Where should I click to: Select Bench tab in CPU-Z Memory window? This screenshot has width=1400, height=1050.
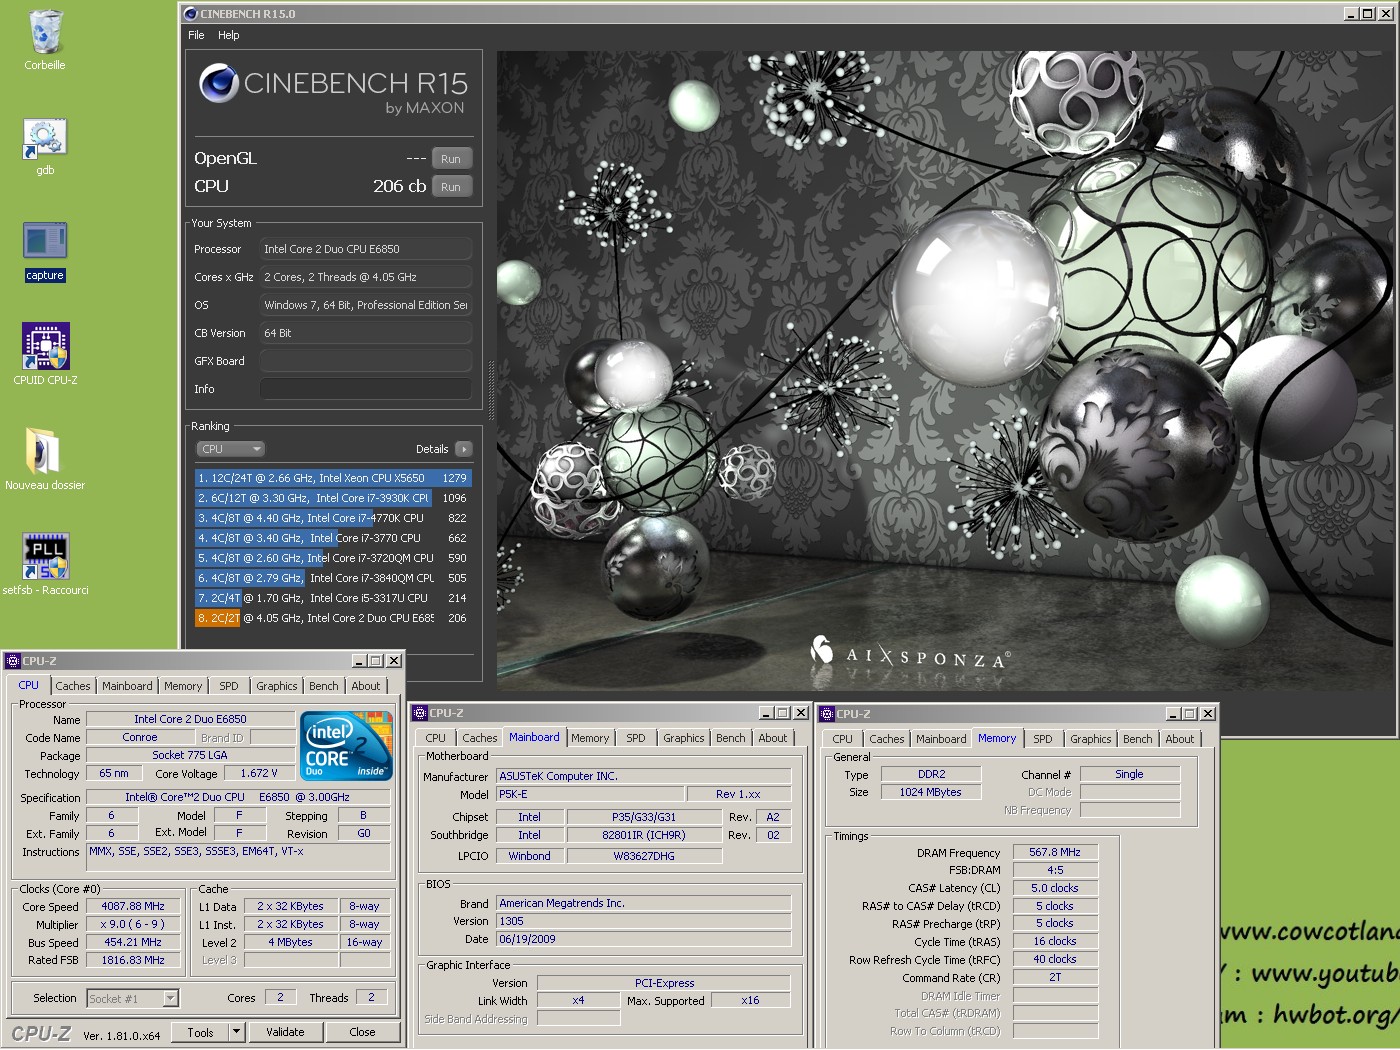tap(1137, 739)
